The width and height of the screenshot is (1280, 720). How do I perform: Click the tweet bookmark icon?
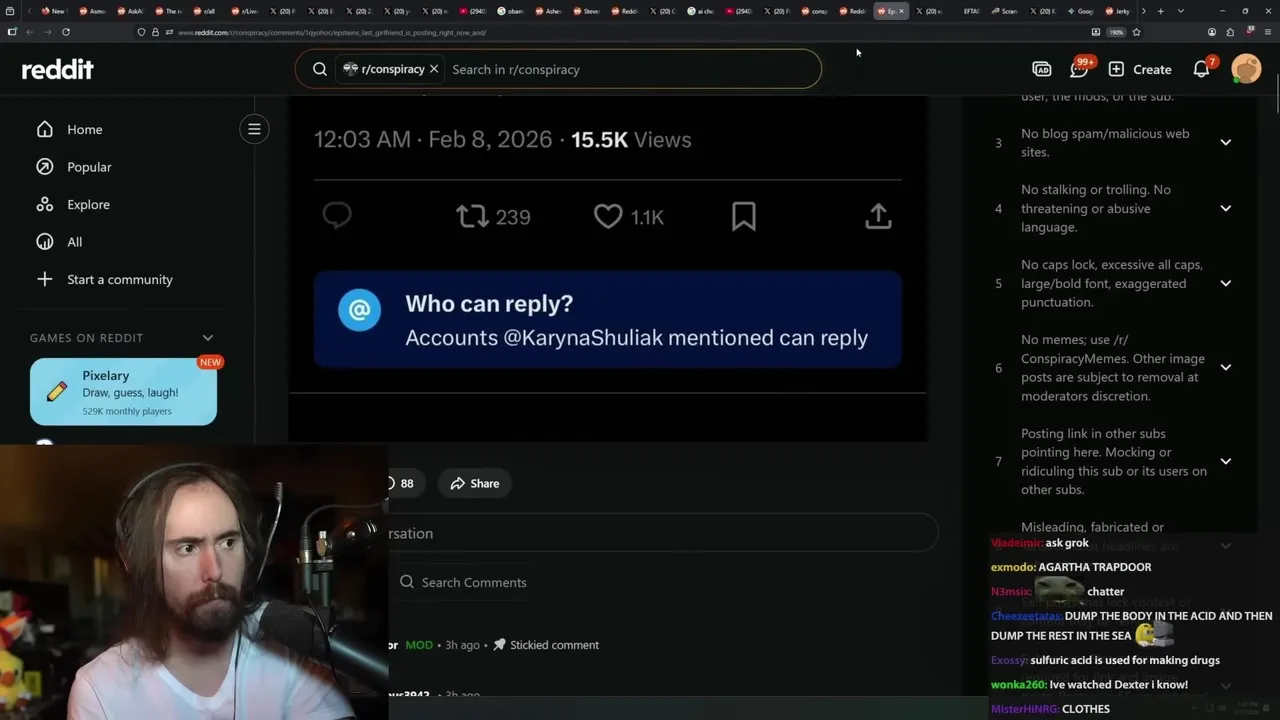(x=743, y=216)
